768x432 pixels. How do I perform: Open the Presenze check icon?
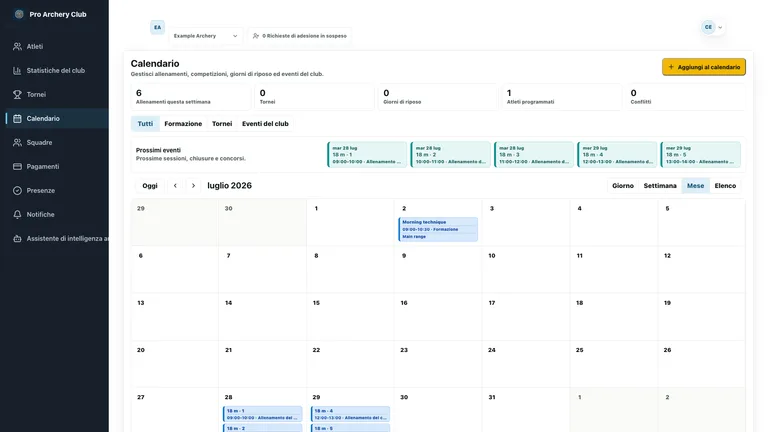point(17,191)
